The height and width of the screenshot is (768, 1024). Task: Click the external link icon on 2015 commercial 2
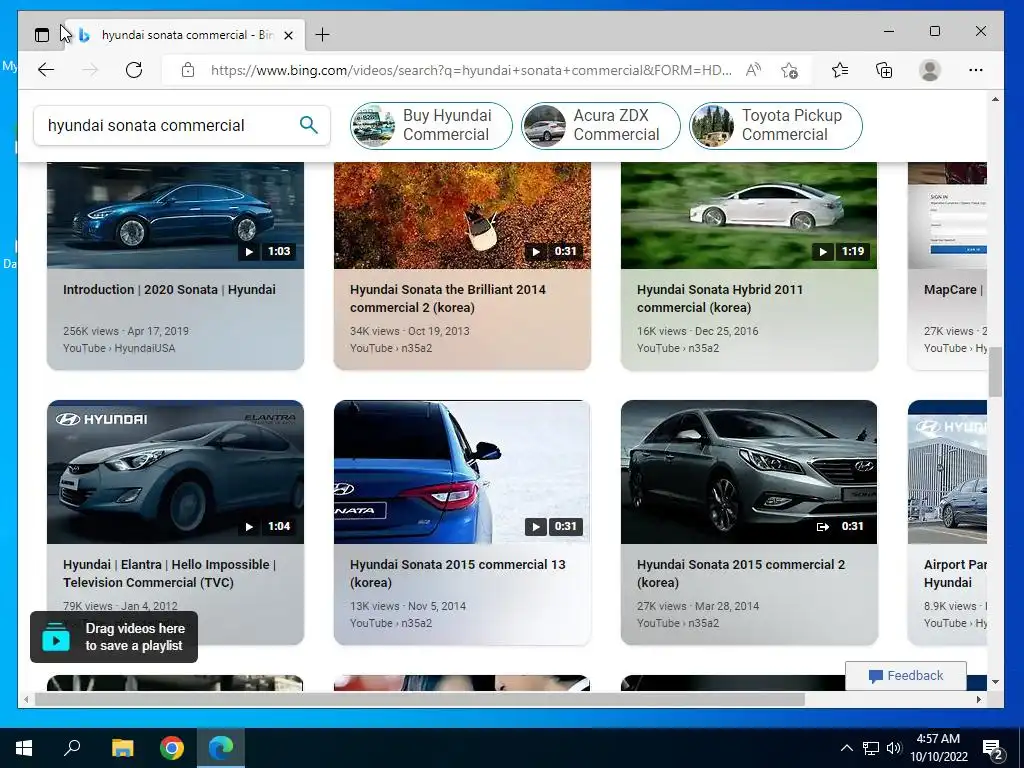[823, 526]
